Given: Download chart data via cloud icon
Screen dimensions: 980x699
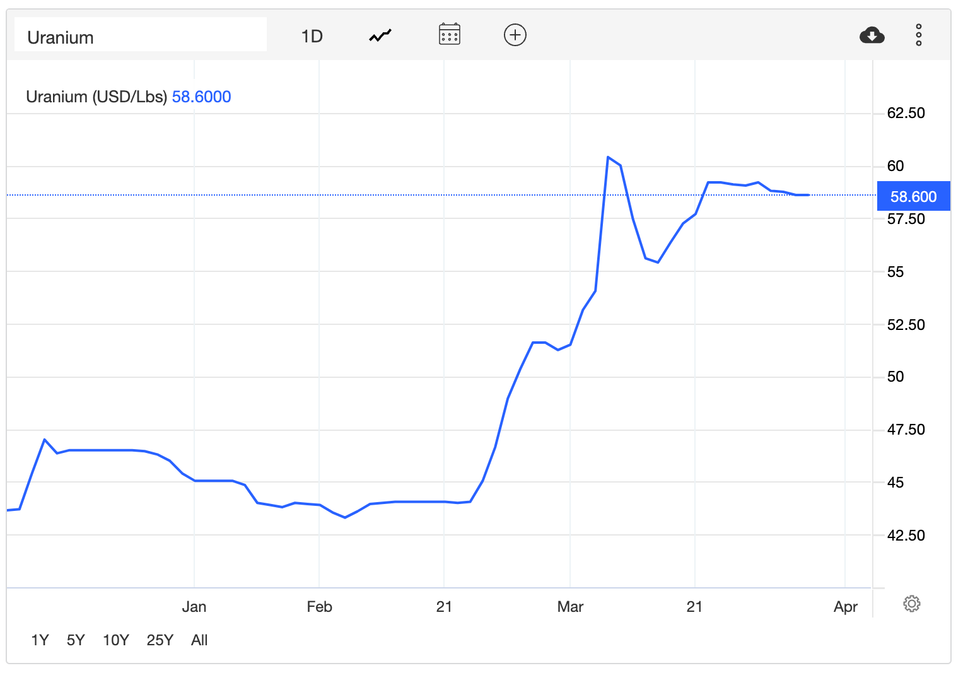Looking at the screenshot, I should point(872,36).
